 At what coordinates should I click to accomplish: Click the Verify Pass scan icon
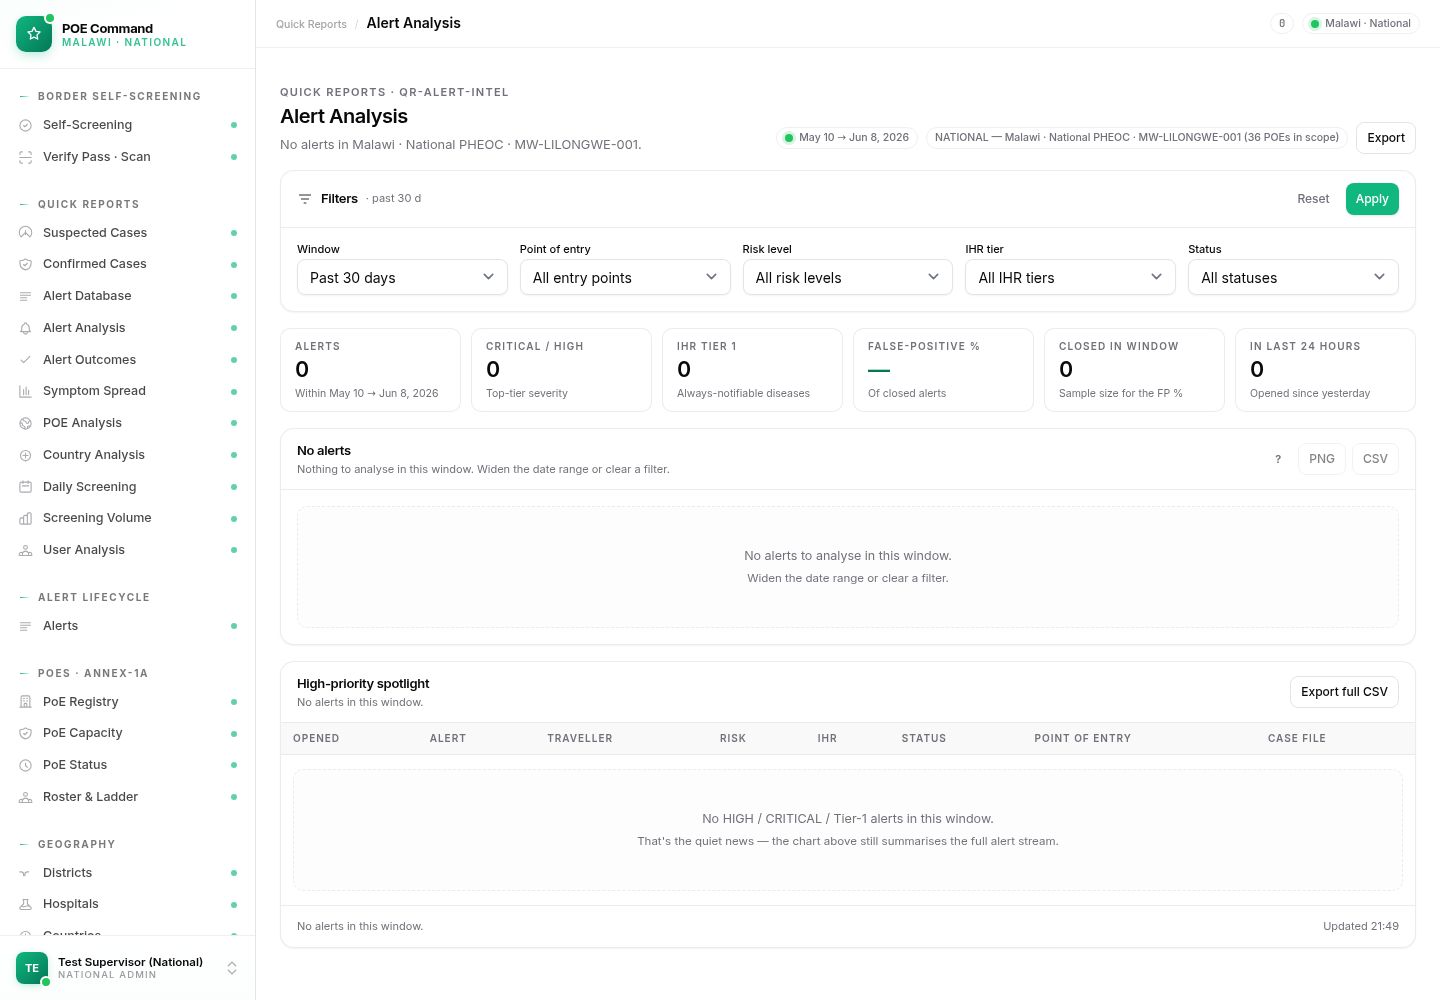[x=26, y=157]
